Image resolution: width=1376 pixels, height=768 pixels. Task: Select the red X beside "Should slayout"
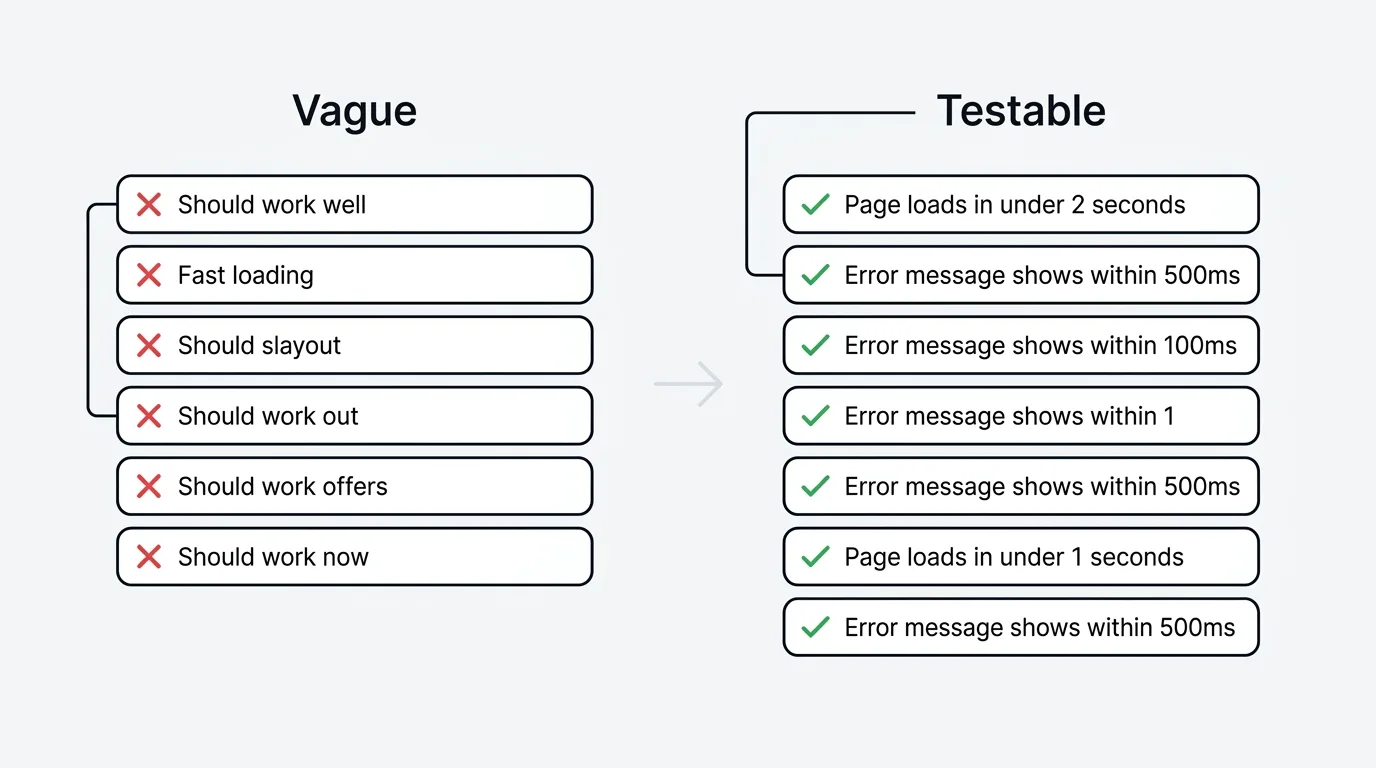(x=149, y=346)
